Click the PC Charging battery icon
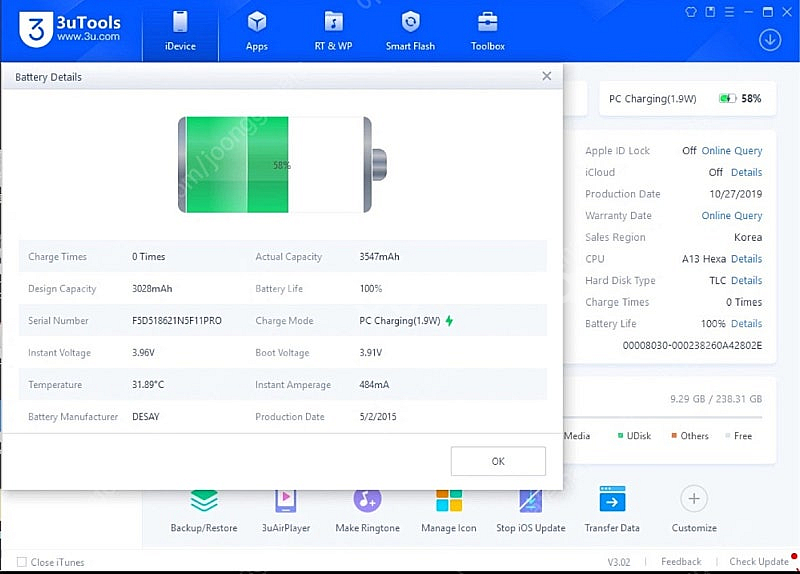800x574 pixels. [x=728, y=98]
